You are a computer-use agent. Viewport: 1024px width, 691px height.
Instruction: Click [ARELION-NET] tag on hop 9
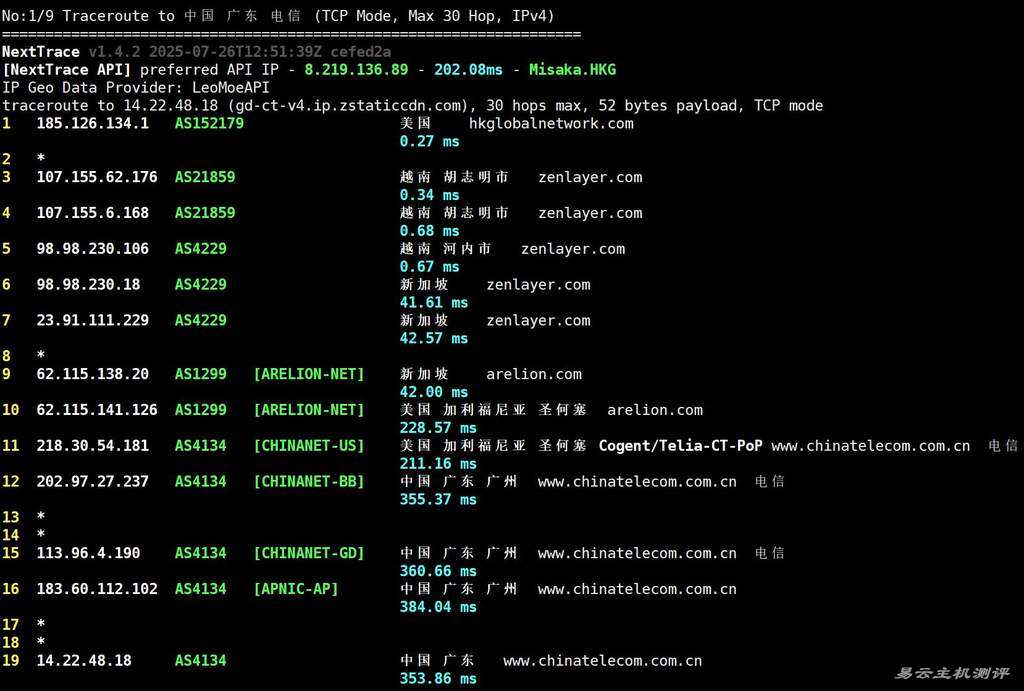click(x=309, y=374)
